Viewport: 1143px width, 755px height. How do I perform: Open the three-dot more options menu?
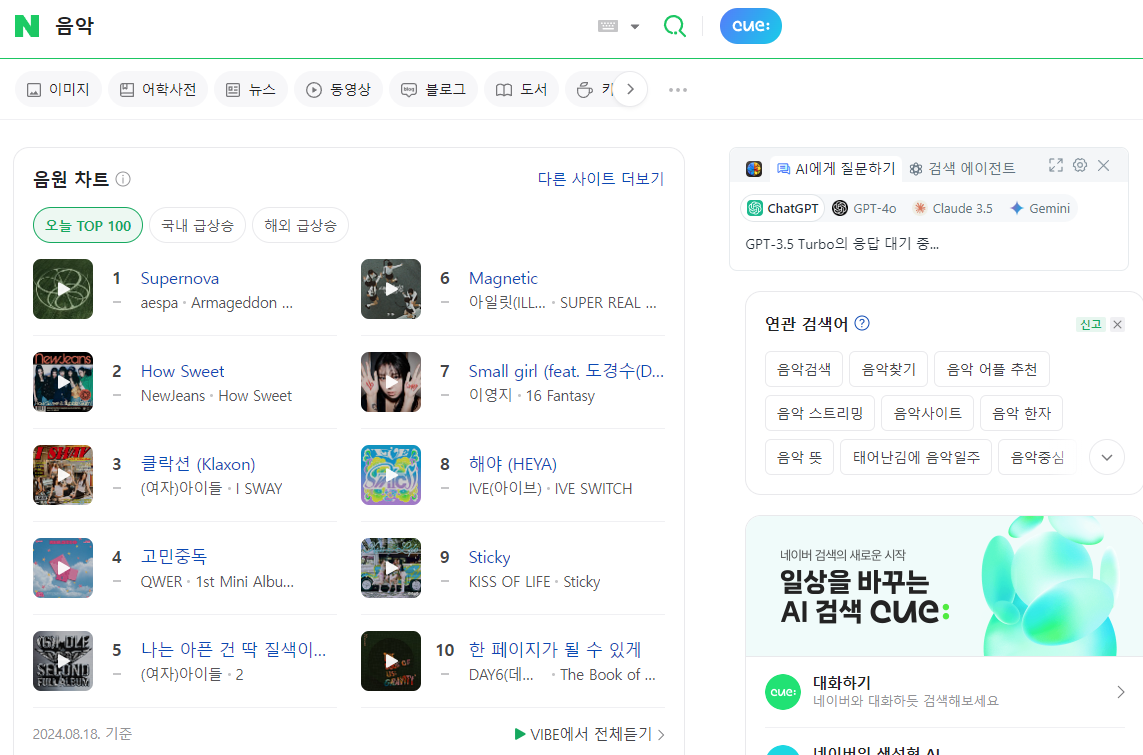(x=678, y=90)
